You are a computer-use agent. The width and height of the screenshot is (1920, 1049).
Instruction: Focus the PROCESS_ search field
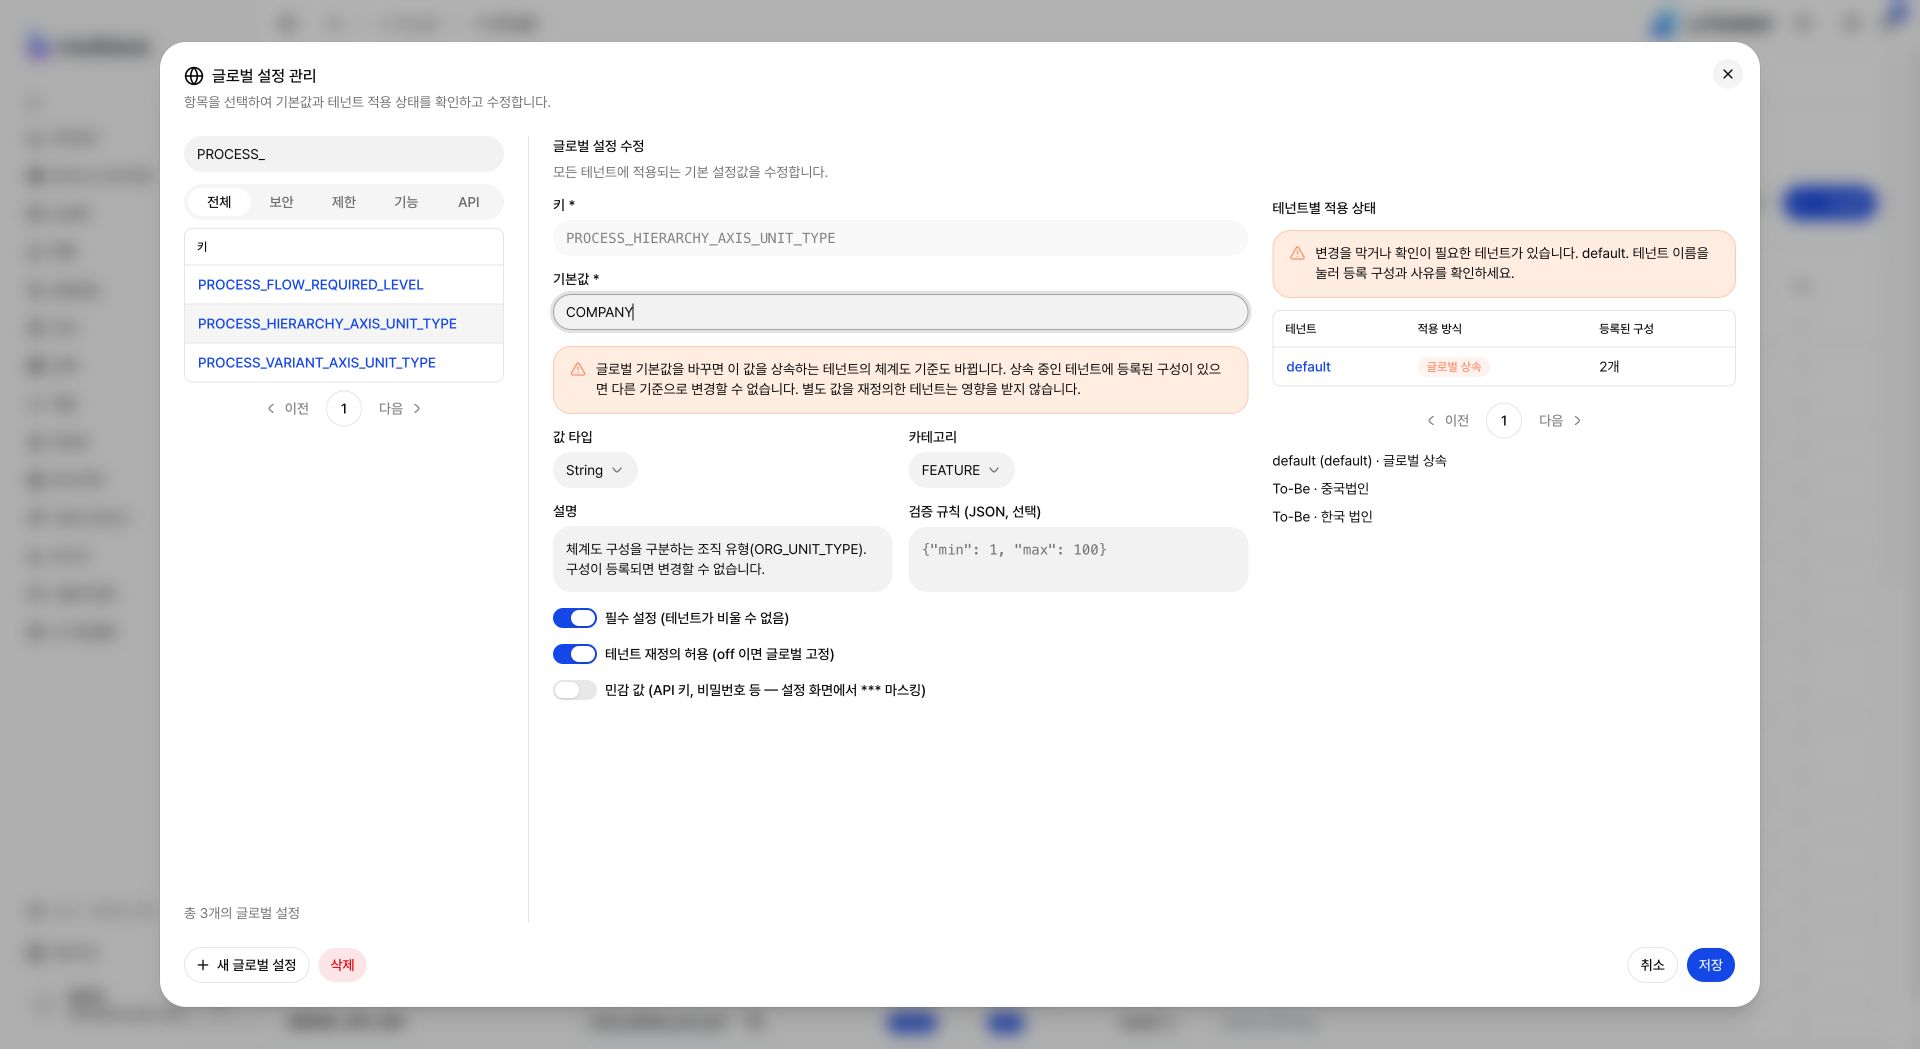[x=344, y=154]
